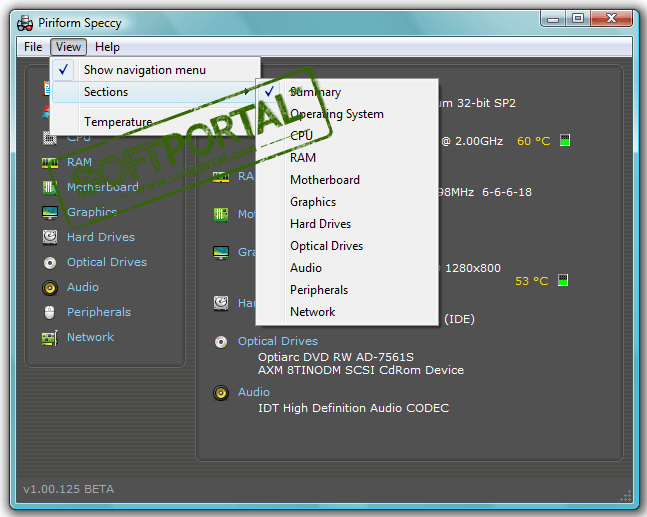The width and height of the screenshot is (647, 517).
Task: Click the Network card icon in sidebar
Action: click(x=49, y=337)
